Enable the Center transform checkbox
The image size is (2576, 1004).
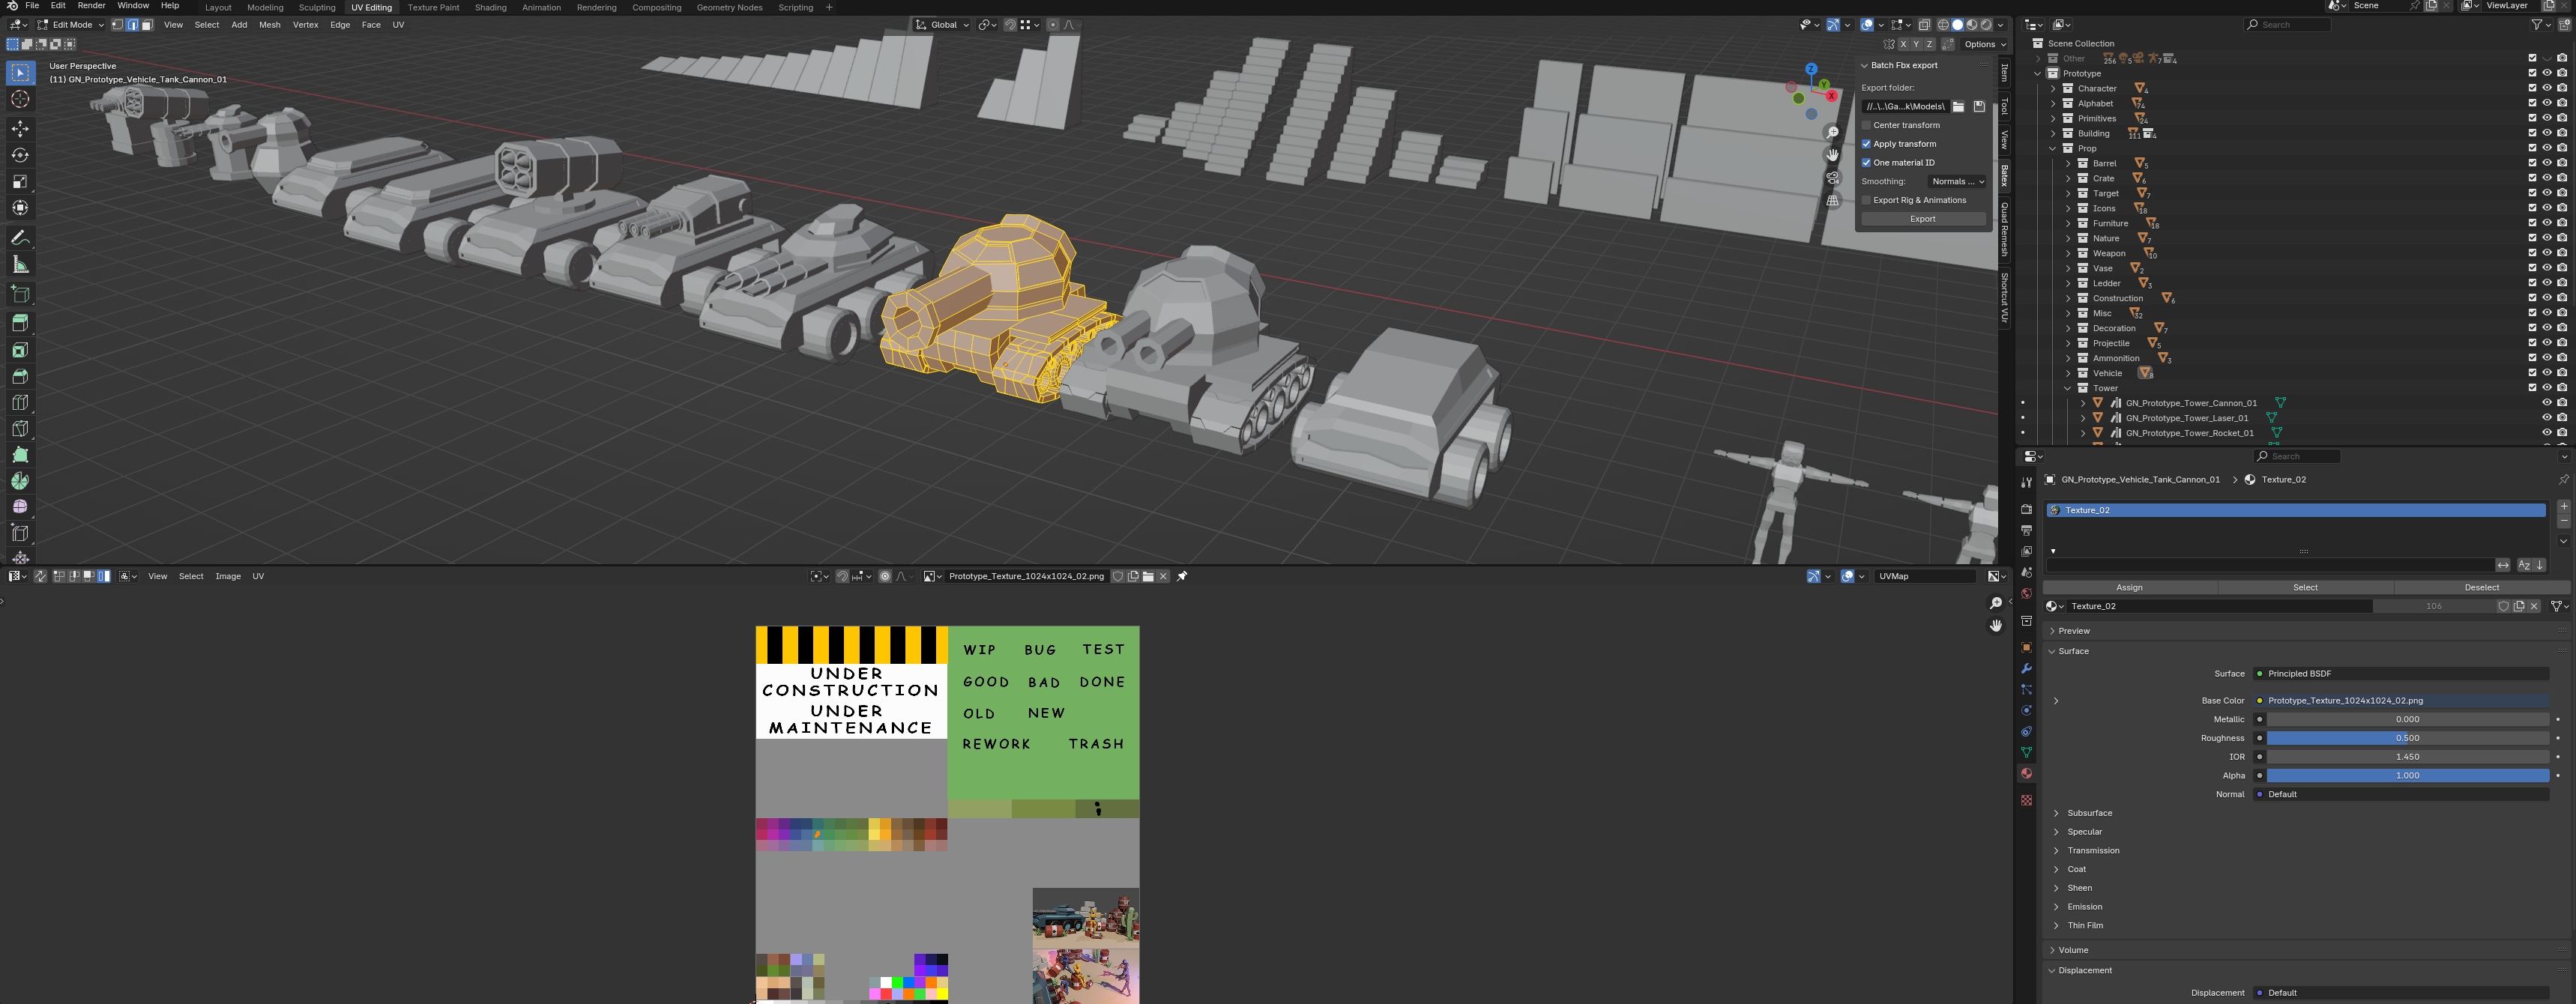(1867, 125)
